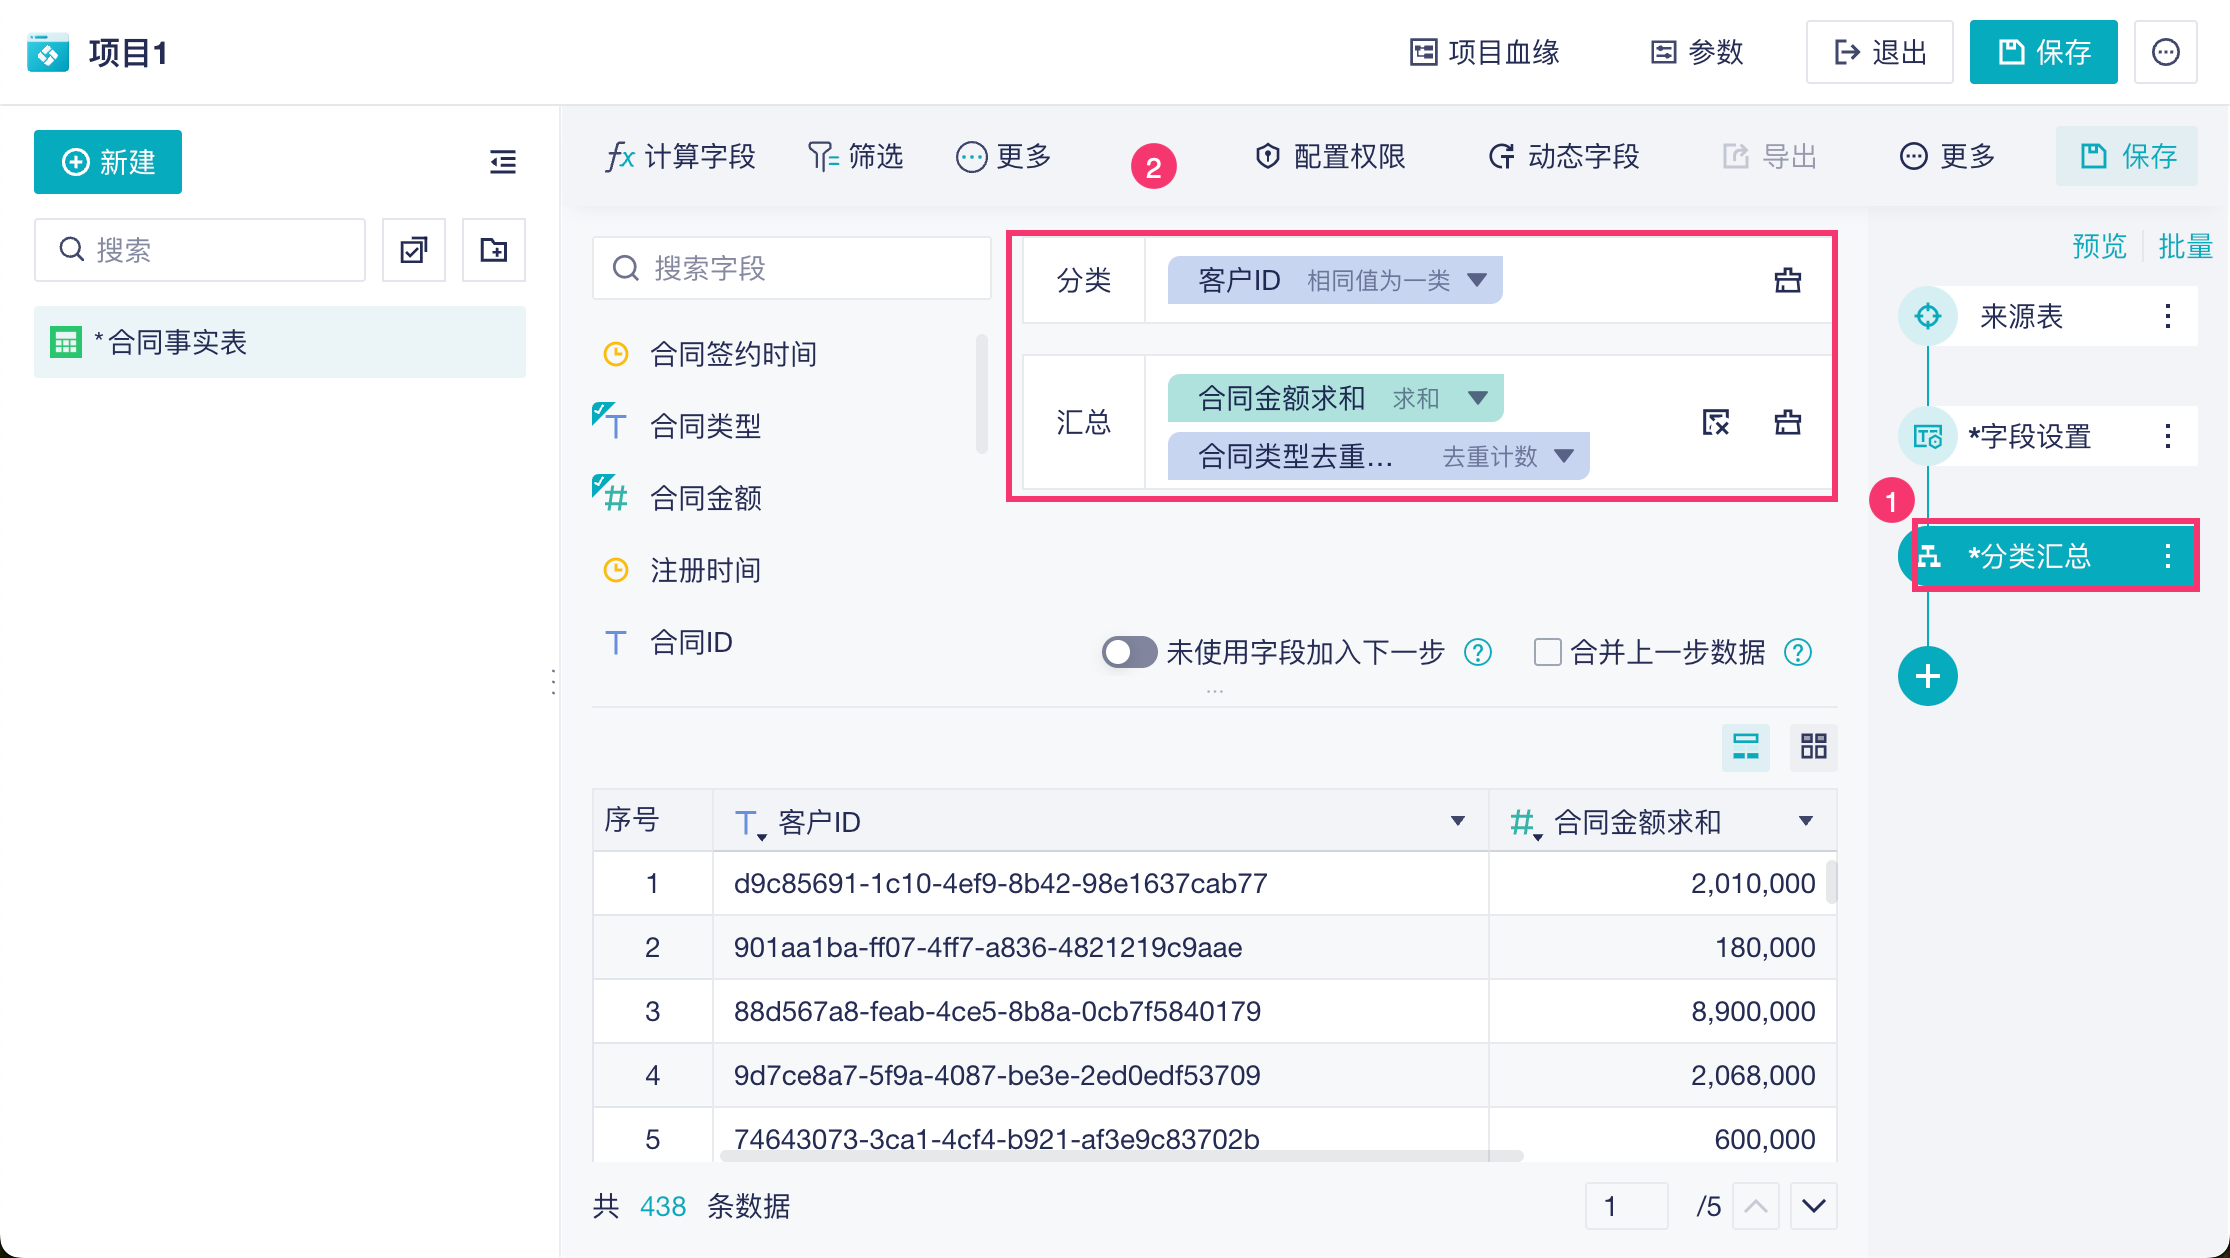Open the 项目血缘 menu item

tap(1485, 52)
